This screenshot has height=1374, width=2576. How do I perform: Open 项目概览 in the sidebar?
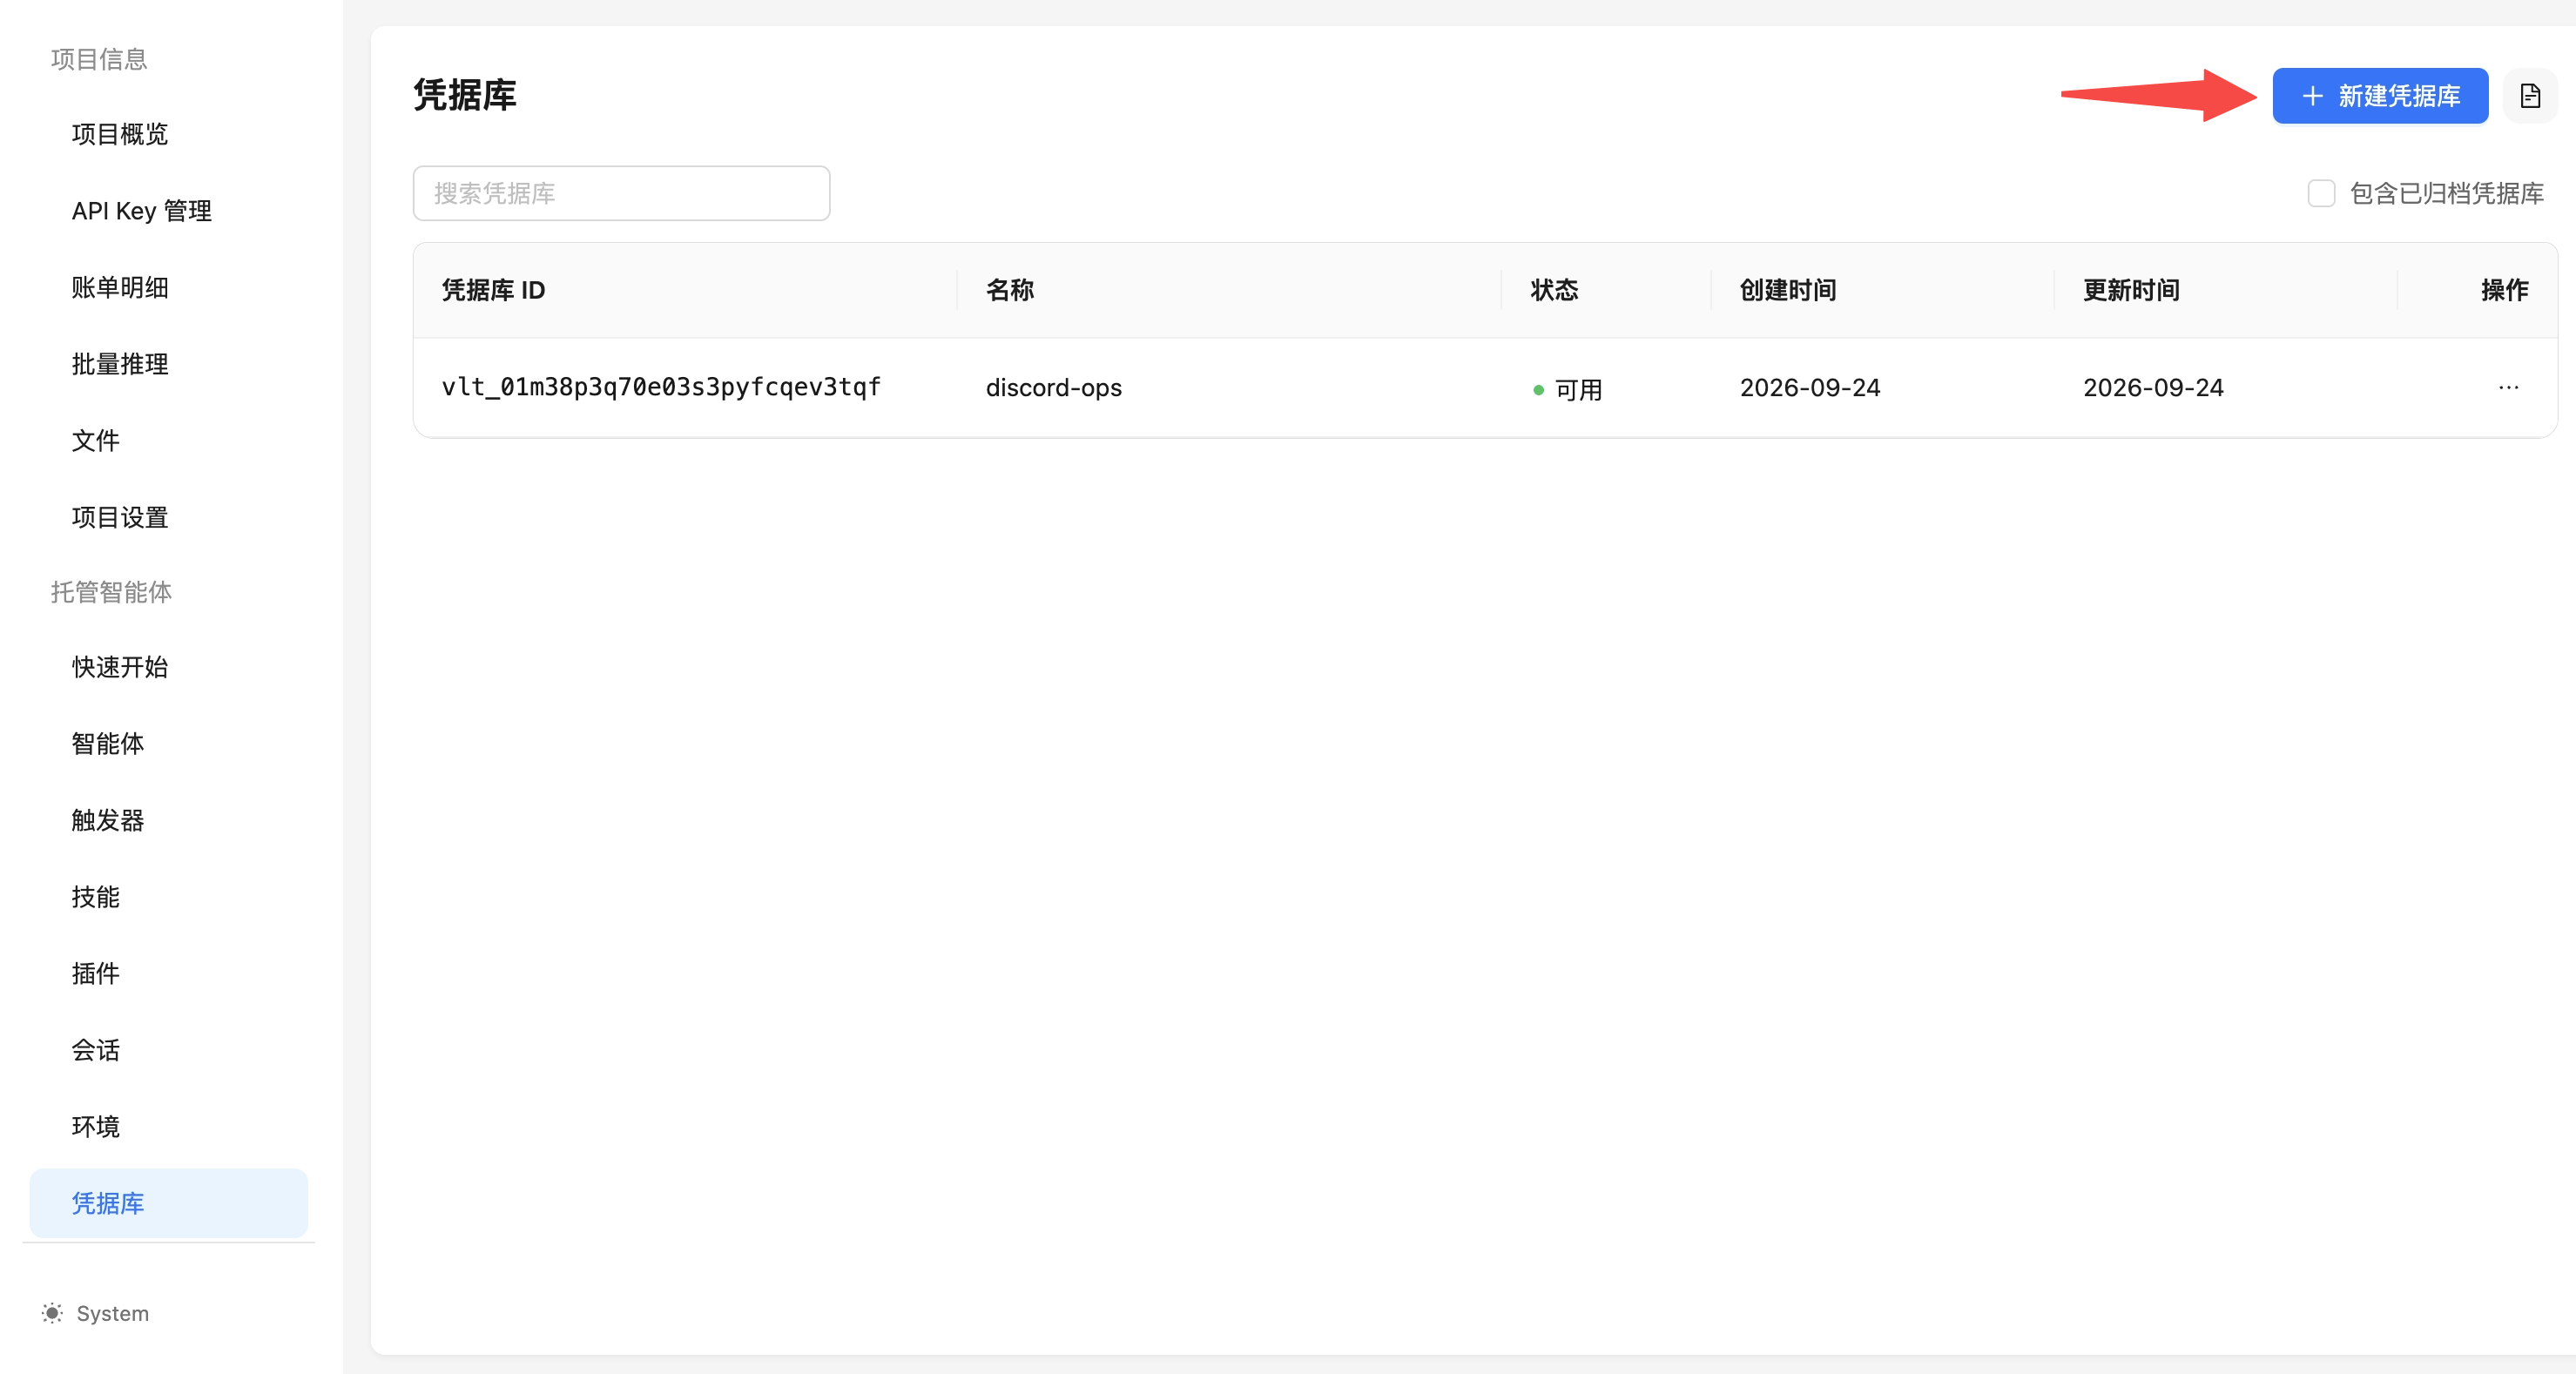120,134
